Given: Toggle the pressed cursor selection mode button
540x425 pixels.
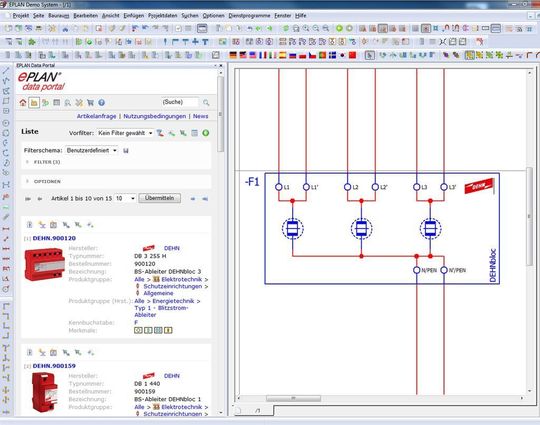Looking at the screenshot, I should pyautogui.click(x=370, y=55).
